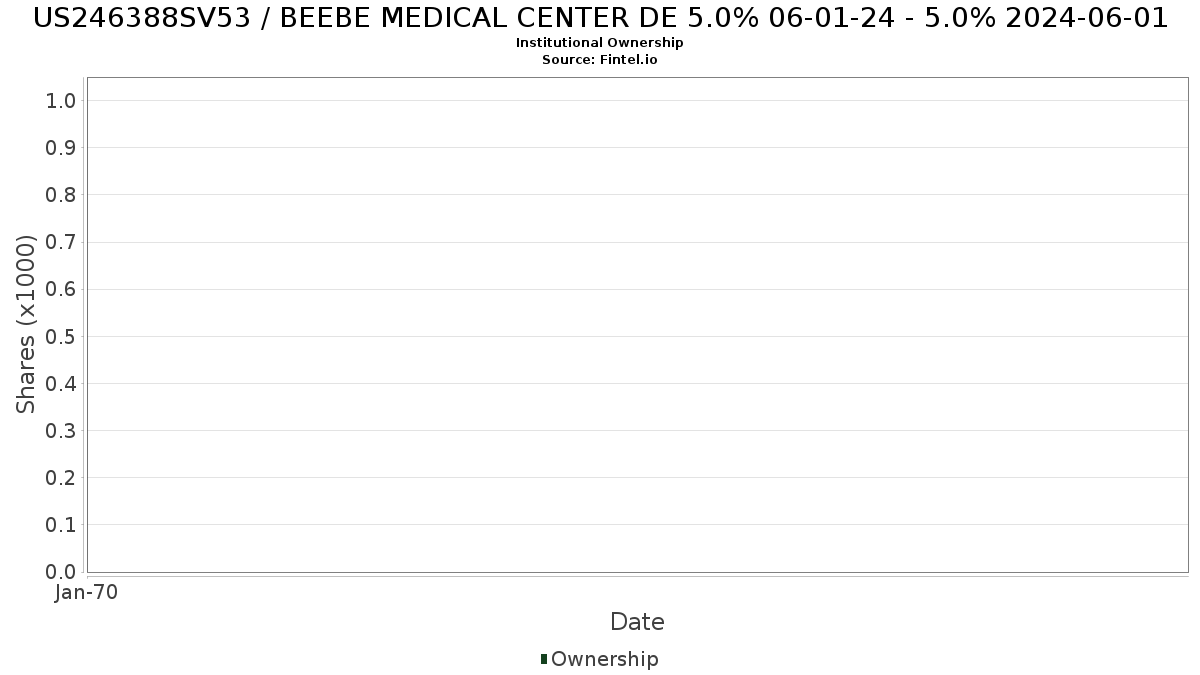This screenshot has height=675, width=1200.
Task: Click the 0.2 y-axis tick label
Action: coord(61,478)
